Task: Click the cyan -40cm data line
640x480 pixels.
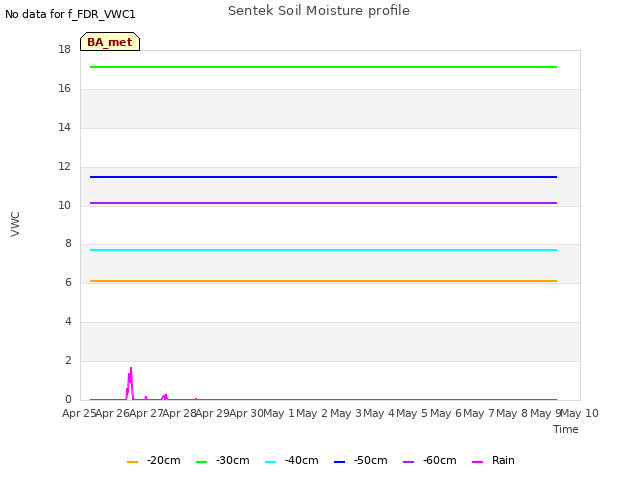Action: [x=323, y=250]
